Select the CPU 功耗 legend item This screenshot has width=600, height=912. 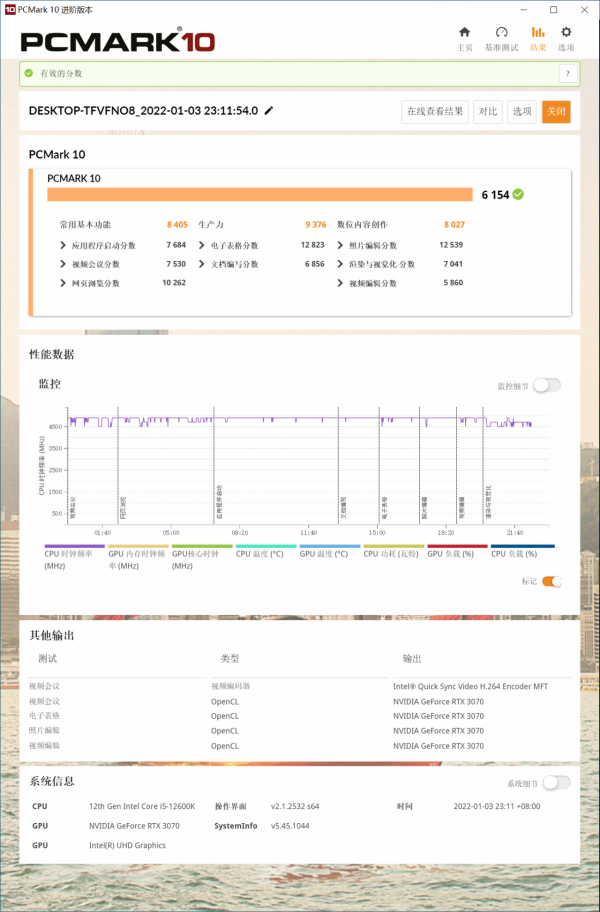click(394, 551)
